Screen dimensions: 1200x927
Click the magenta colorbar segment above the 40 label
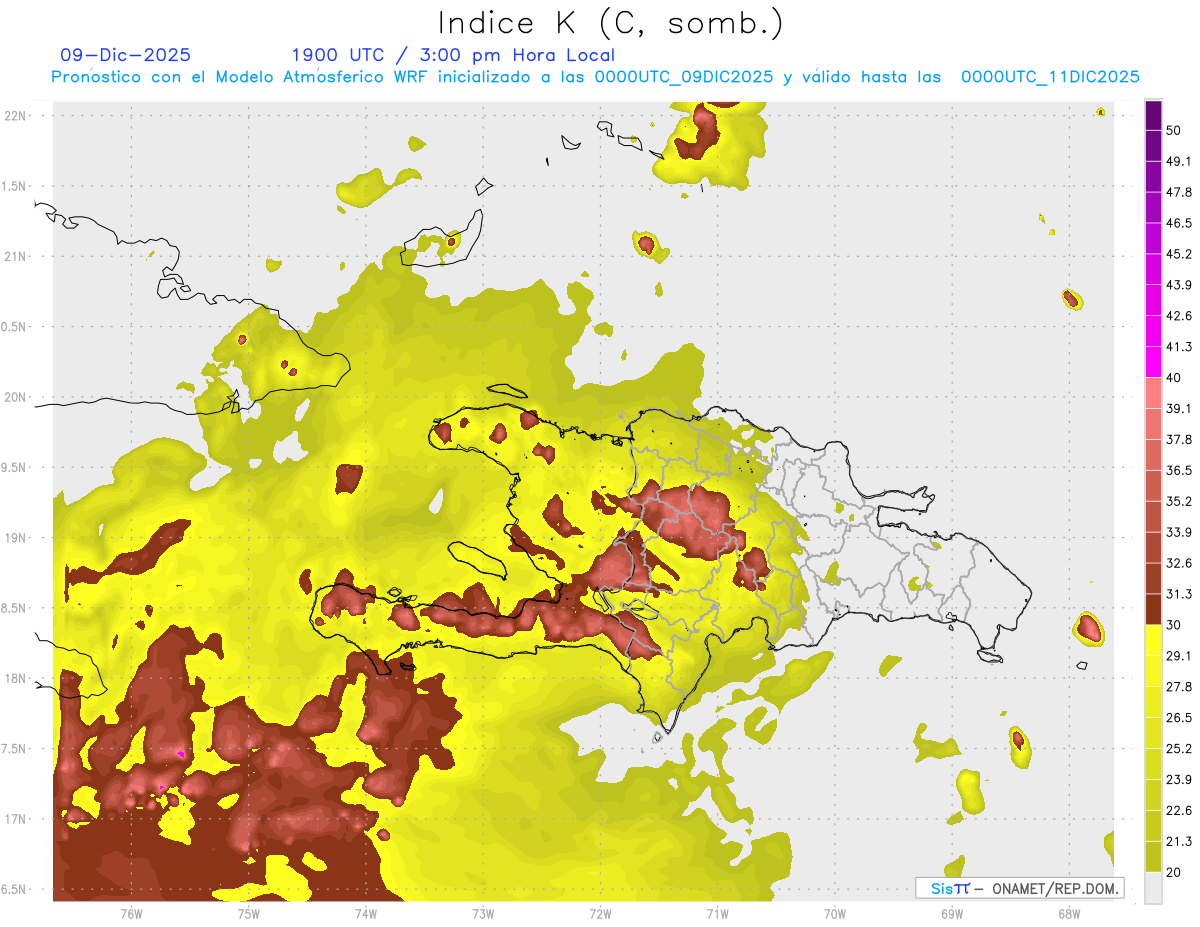tap(1154, 362)
